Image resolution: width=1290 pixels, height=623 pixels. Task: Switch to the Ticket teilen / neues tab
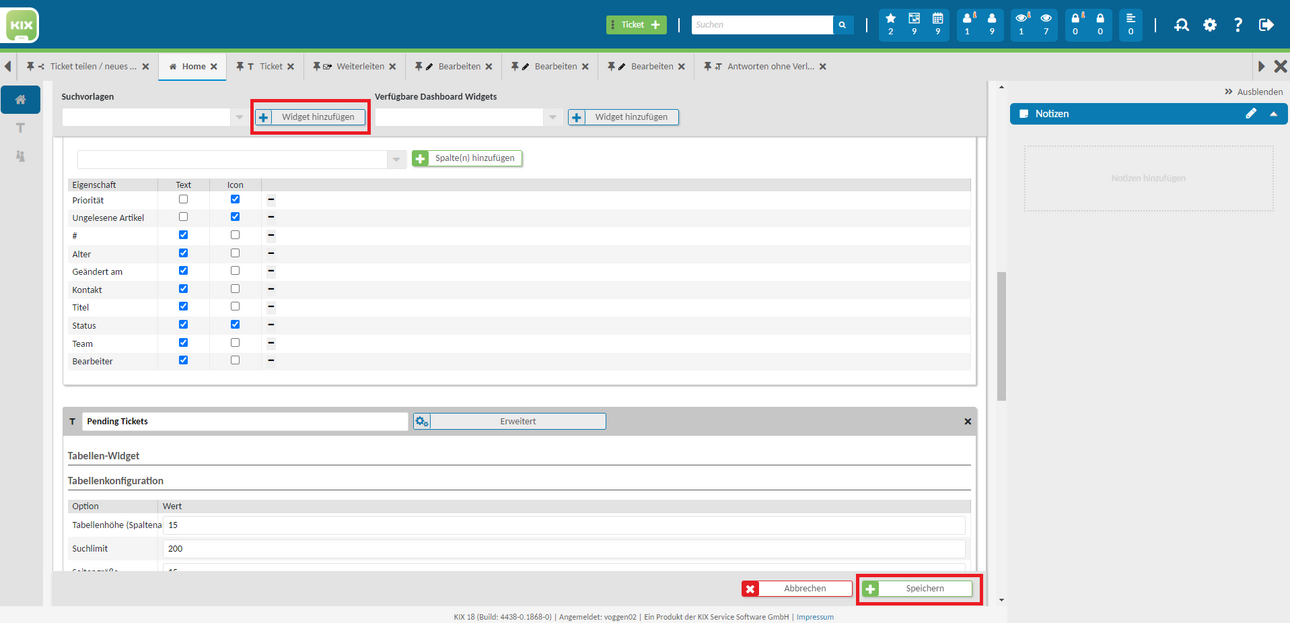(86, 67)
